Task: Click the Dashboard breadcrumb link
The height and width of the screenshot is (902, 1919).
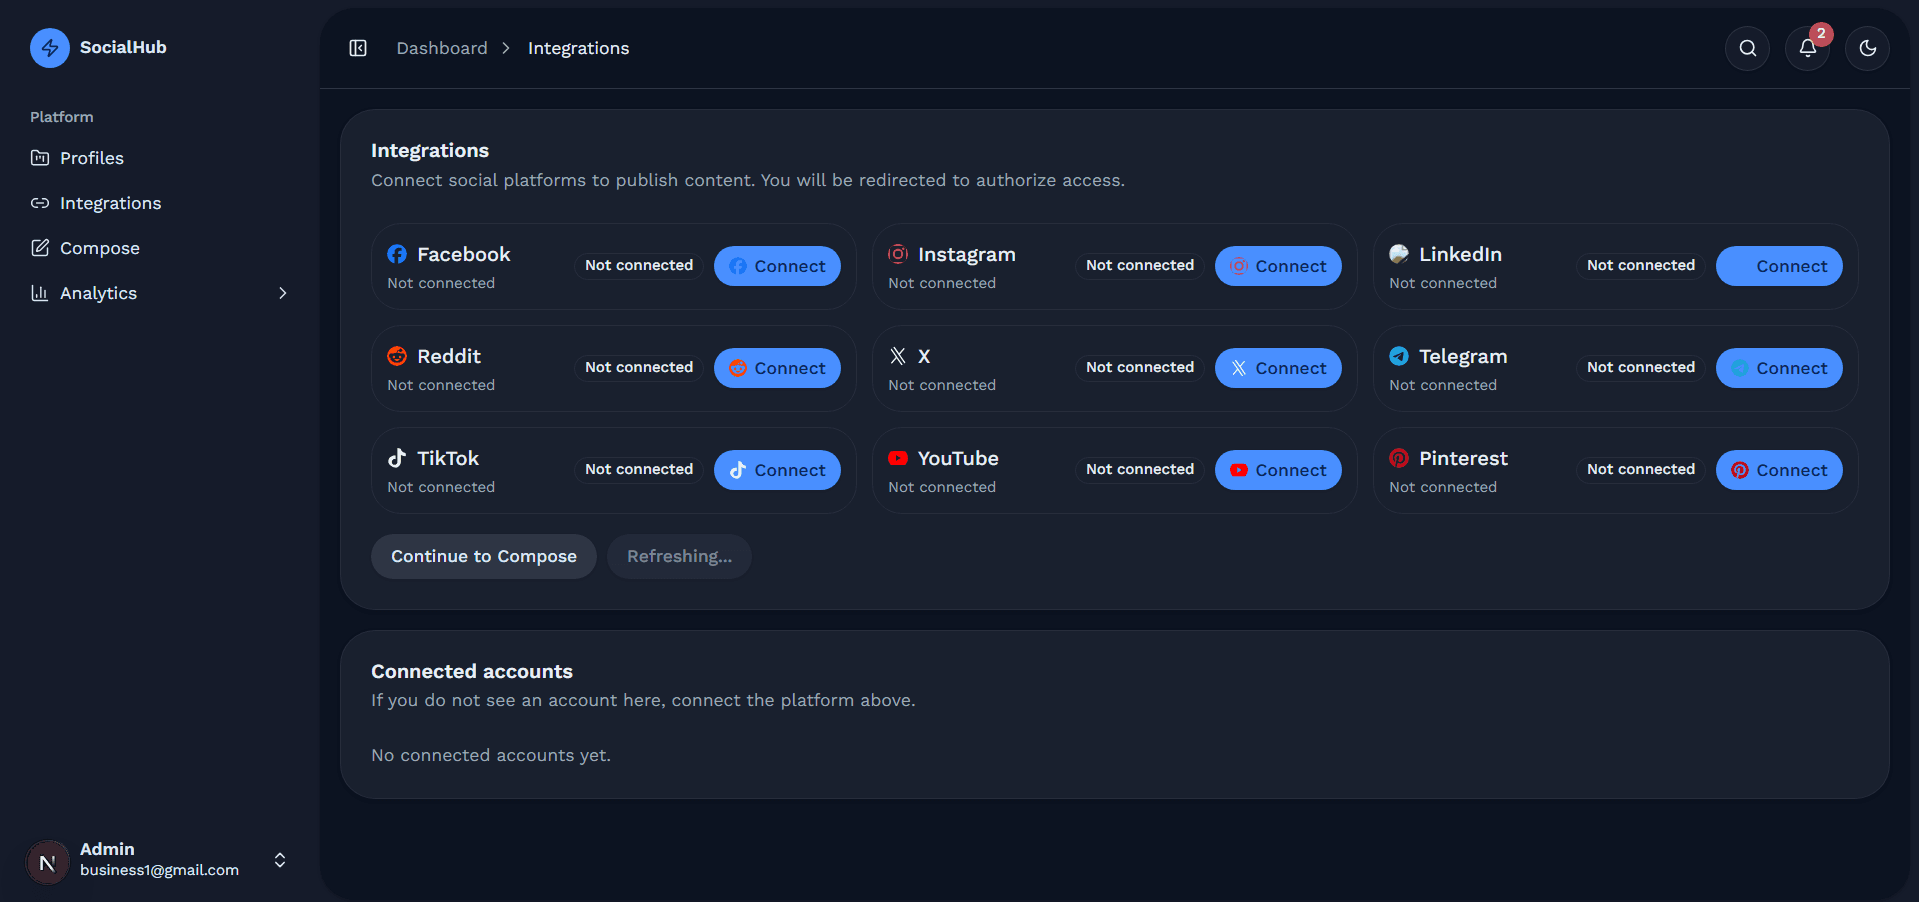Action: pos(442,47)
